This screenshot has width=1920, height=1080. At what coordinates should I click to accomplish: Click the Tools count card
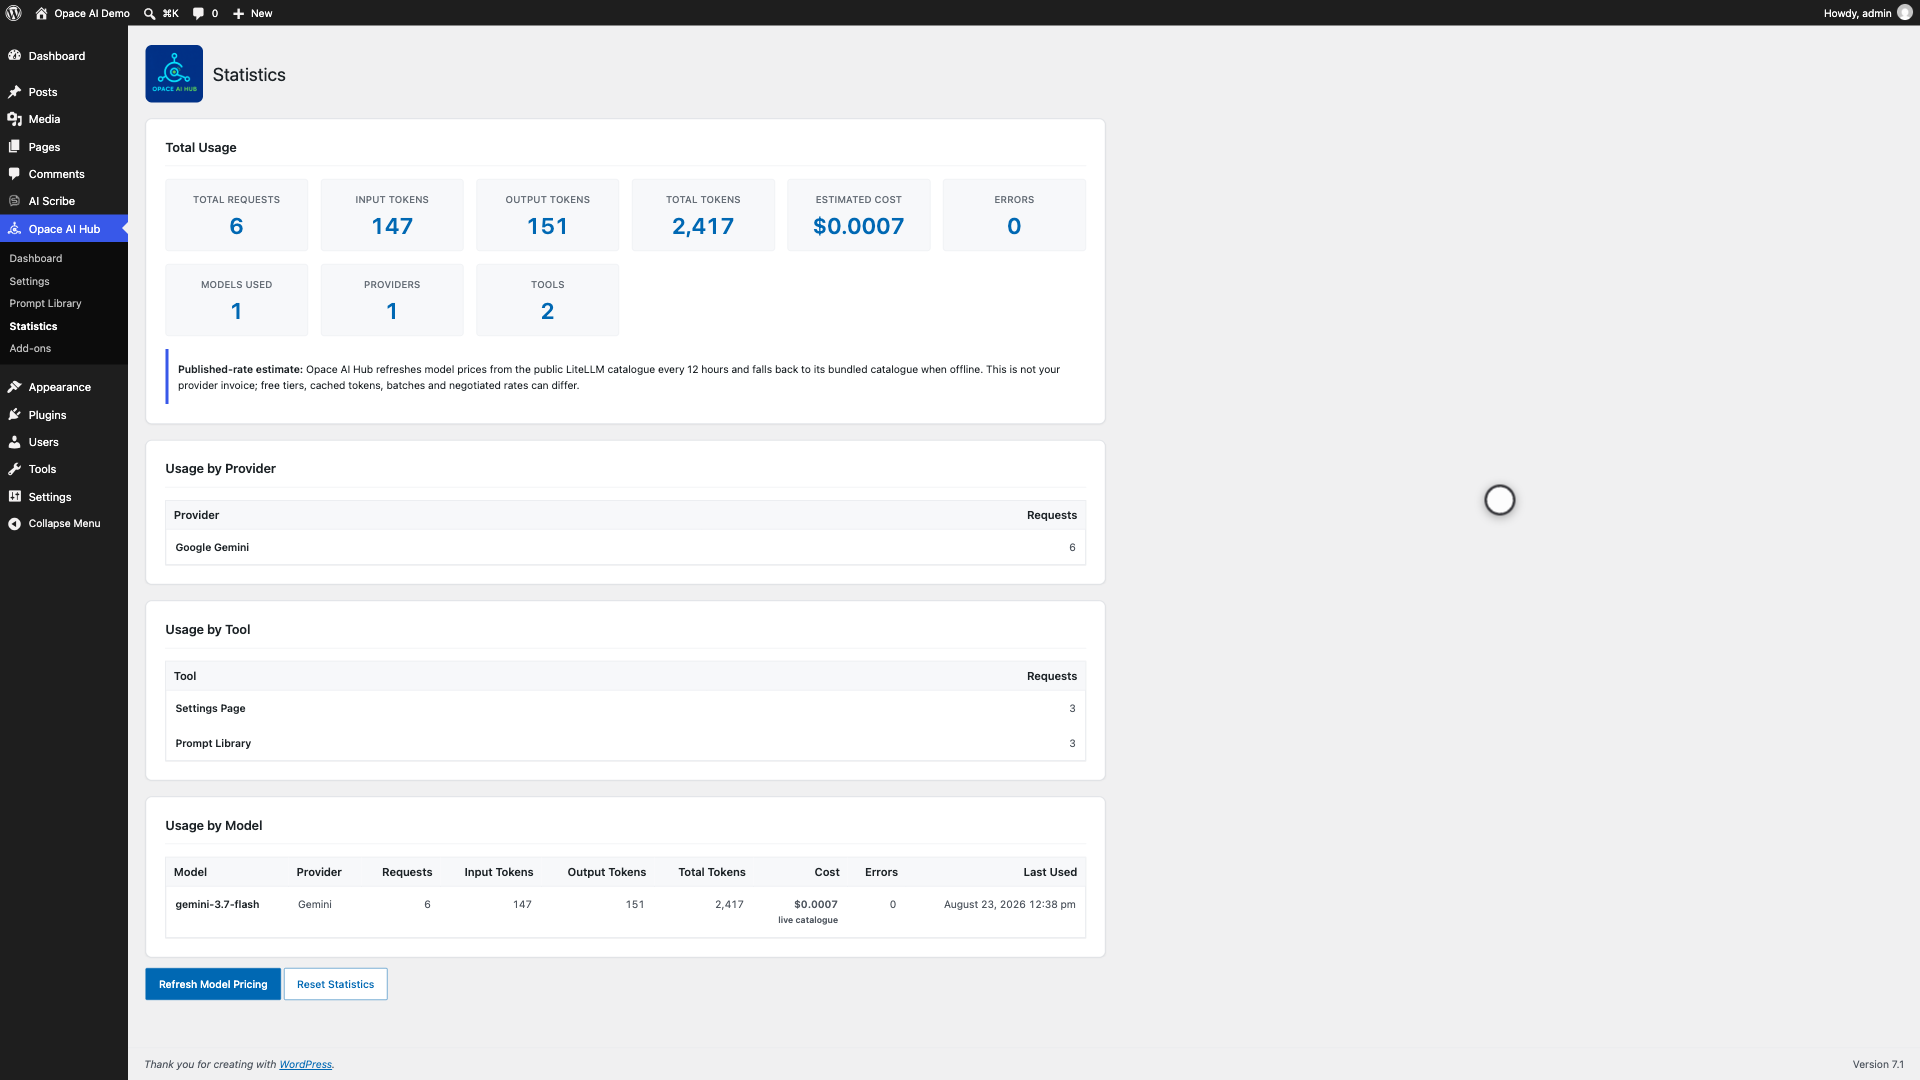pos(547,300)
